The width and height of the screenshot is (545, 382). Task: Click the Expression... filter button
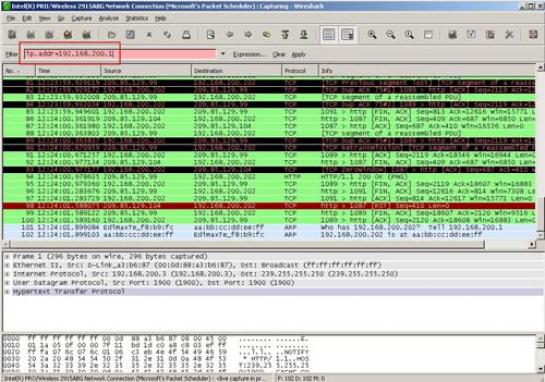point(249,55)
